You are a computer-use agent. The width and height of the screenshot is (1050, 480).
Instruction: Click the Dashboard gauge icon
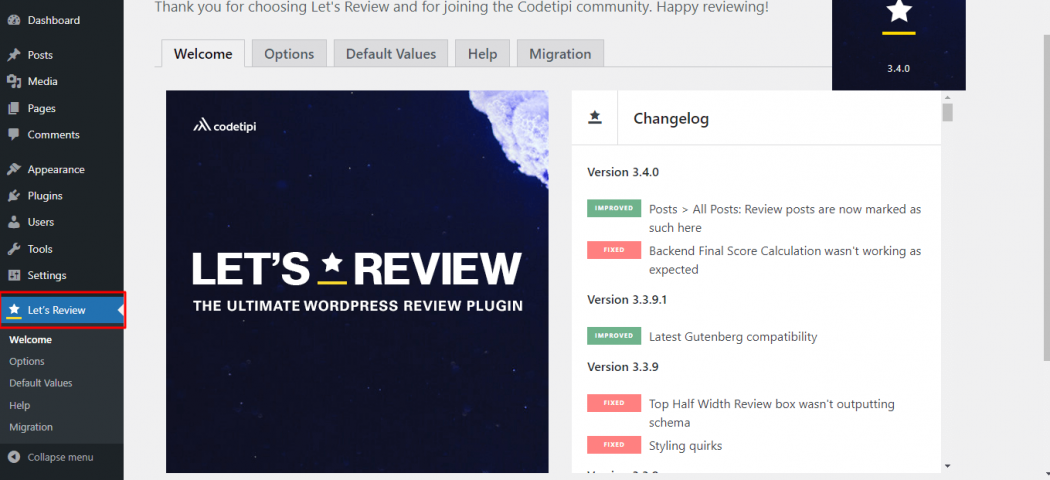pyautogui.click(x=13, y=20)
